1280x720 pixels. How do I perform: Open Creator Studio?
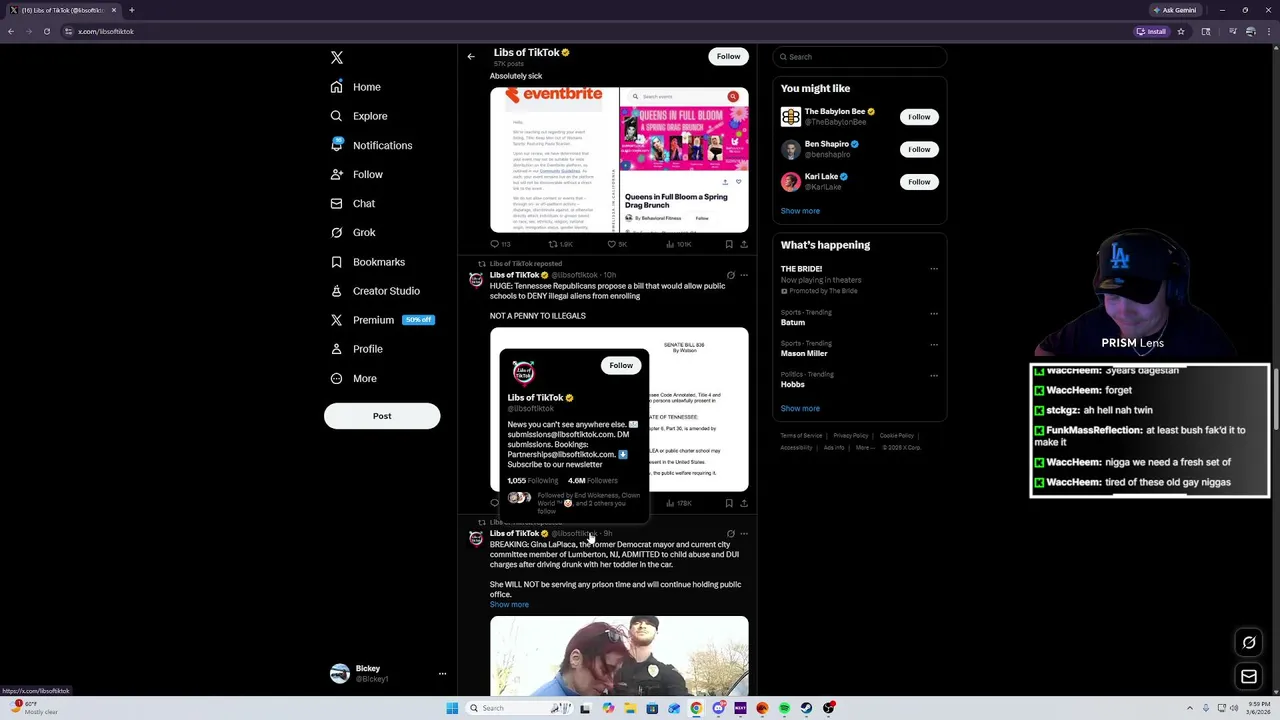pyautogui.click(x=375, y=291)
